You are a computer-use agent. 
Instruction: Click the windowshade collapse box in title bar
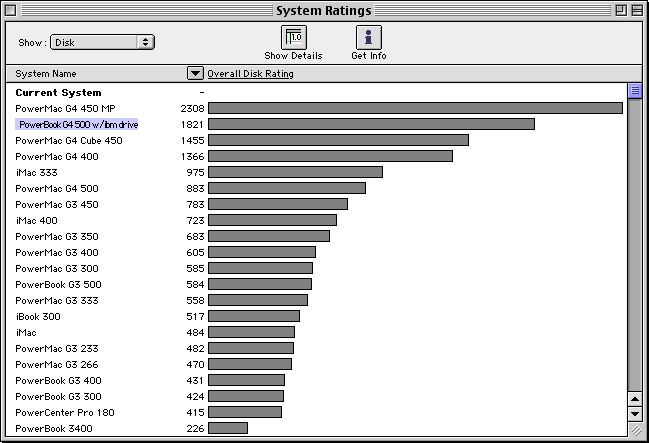(x=637, y=10)
